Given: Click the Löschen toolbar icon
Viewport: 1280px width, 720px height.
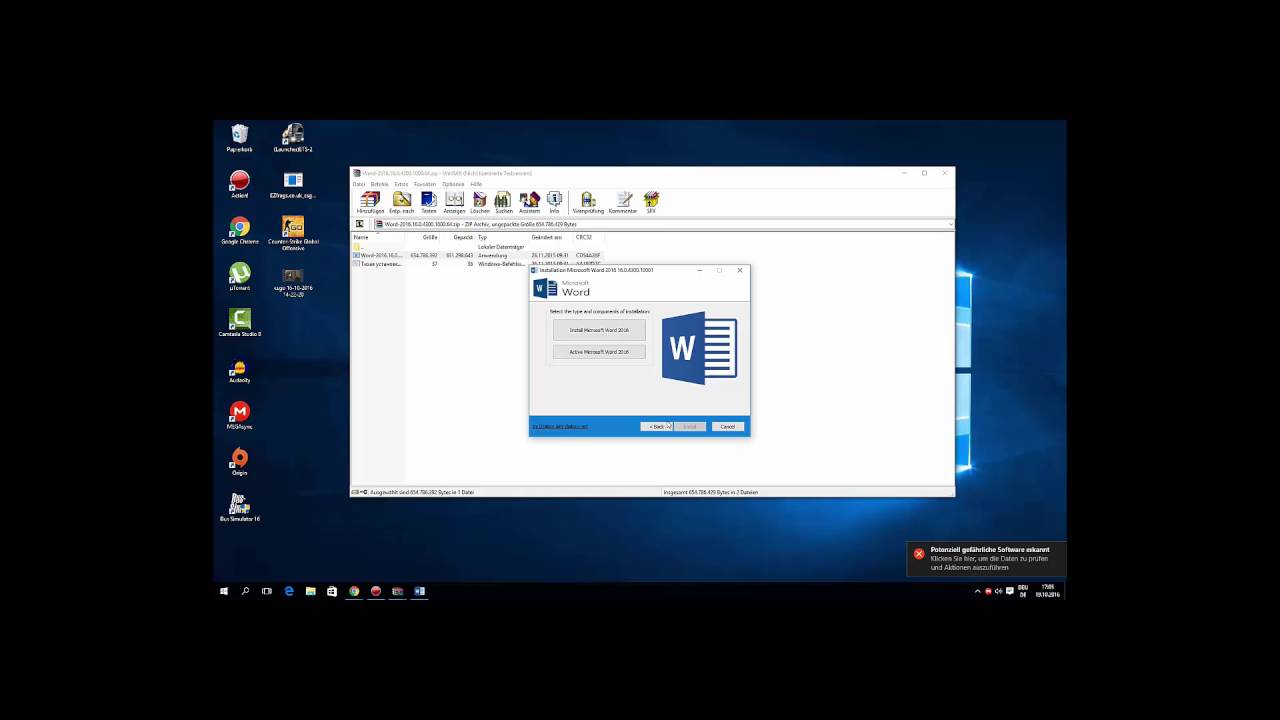Looking at the screenshot, I should pos(480,202).
